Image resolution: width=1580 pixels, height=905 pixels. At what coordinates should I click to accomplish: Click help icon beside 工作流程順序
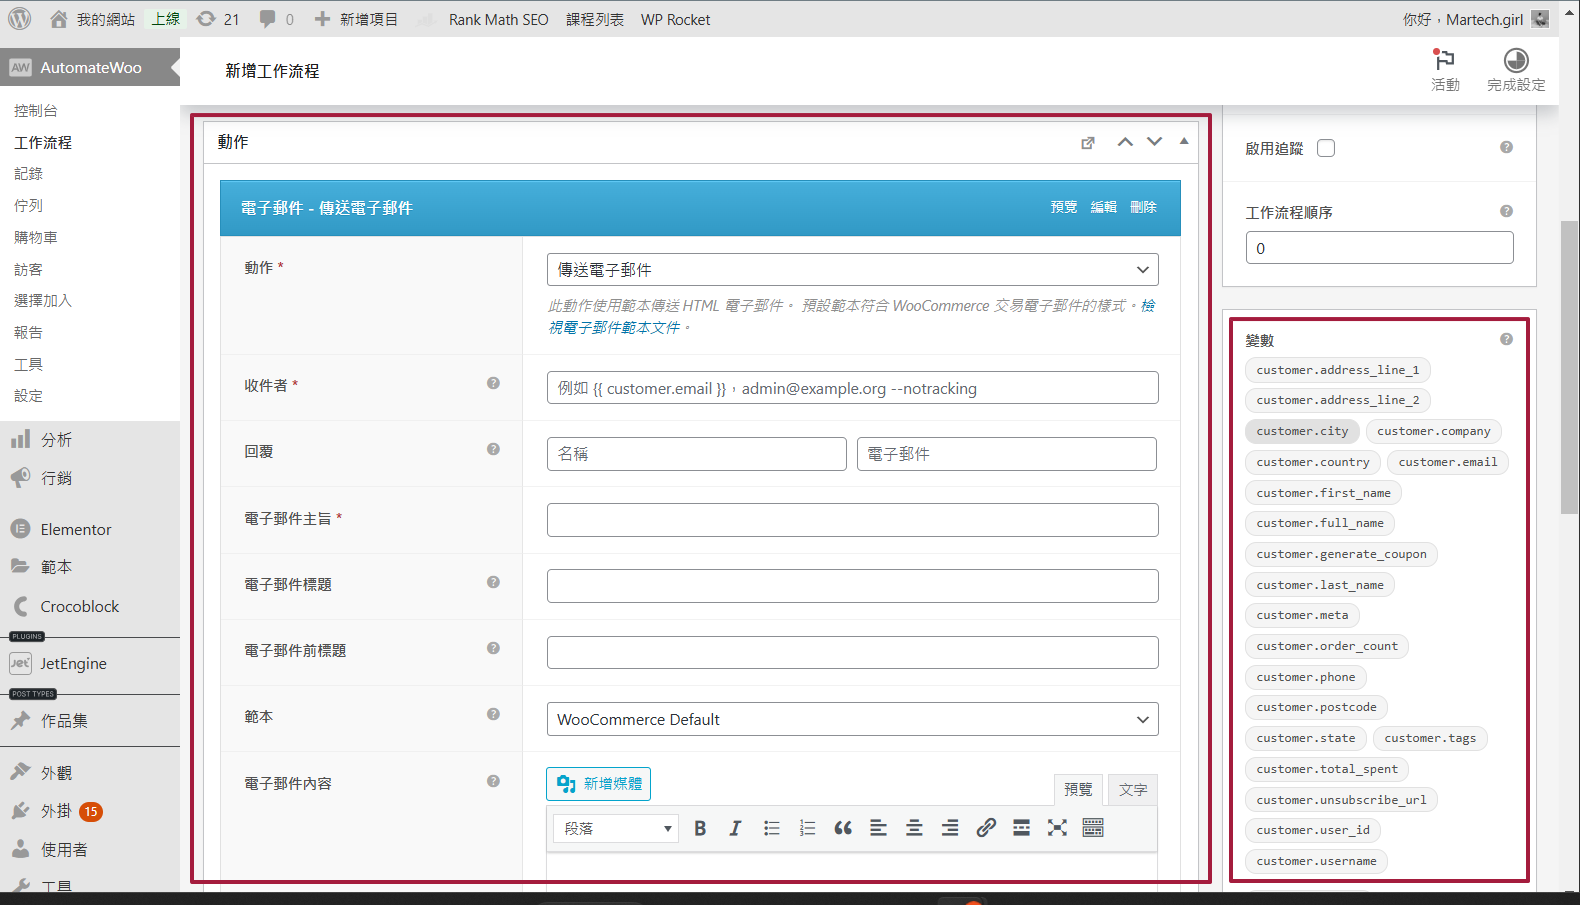coord(1506,211)
